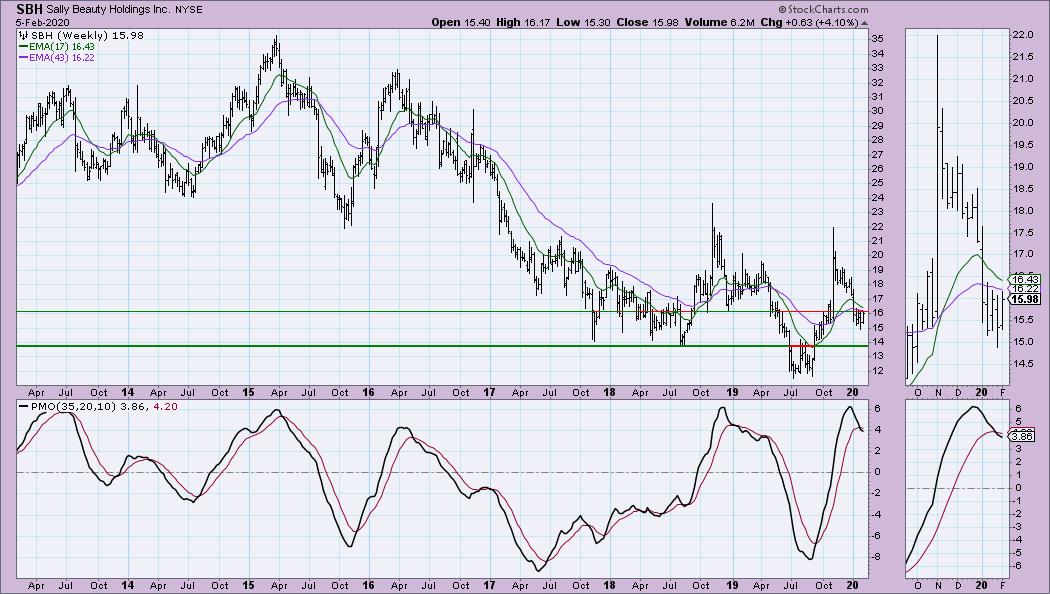
Task: Click the SBH (Weekly) 15.98 legend entry
Action: click(88, 35)
